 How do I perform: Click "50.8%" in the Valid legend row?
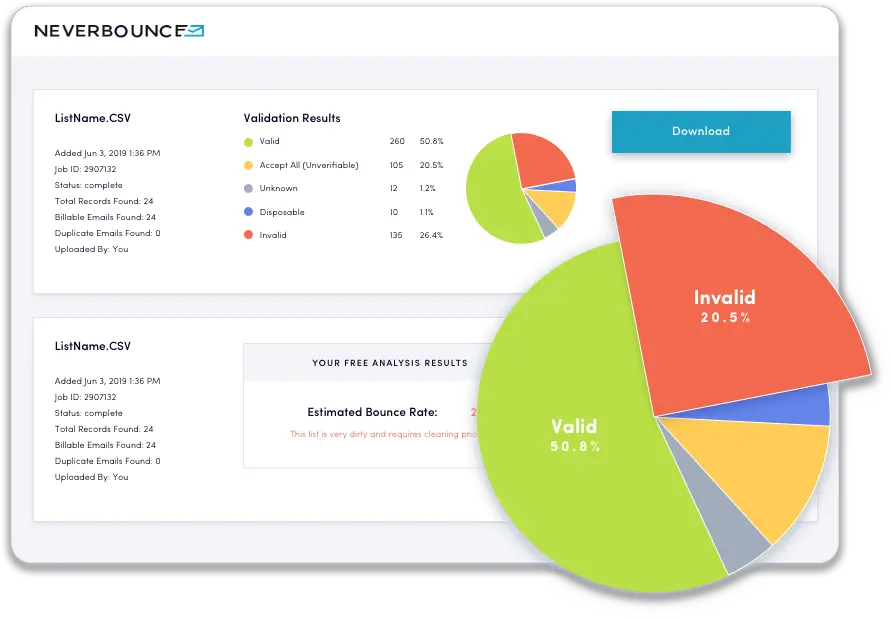pos(431,141)
